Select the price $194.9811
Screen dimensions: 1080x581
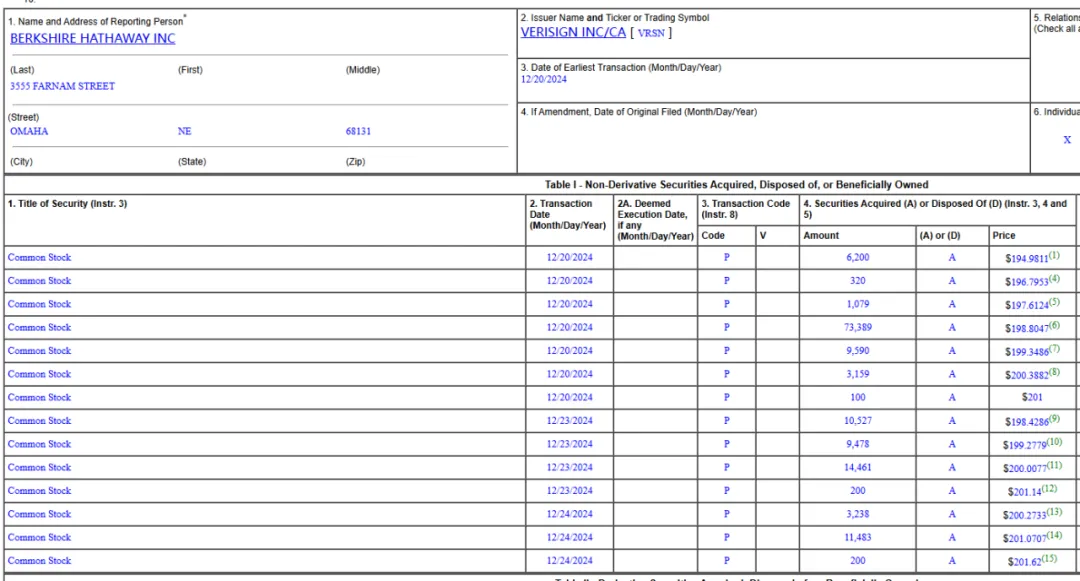pos(1026,259)
